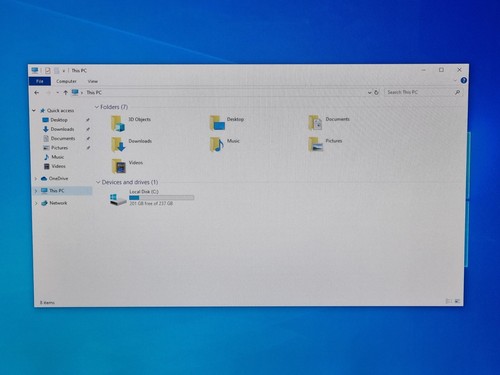Open the Documents folder in main pane
The image size is (500, 375).
(329, 123)
